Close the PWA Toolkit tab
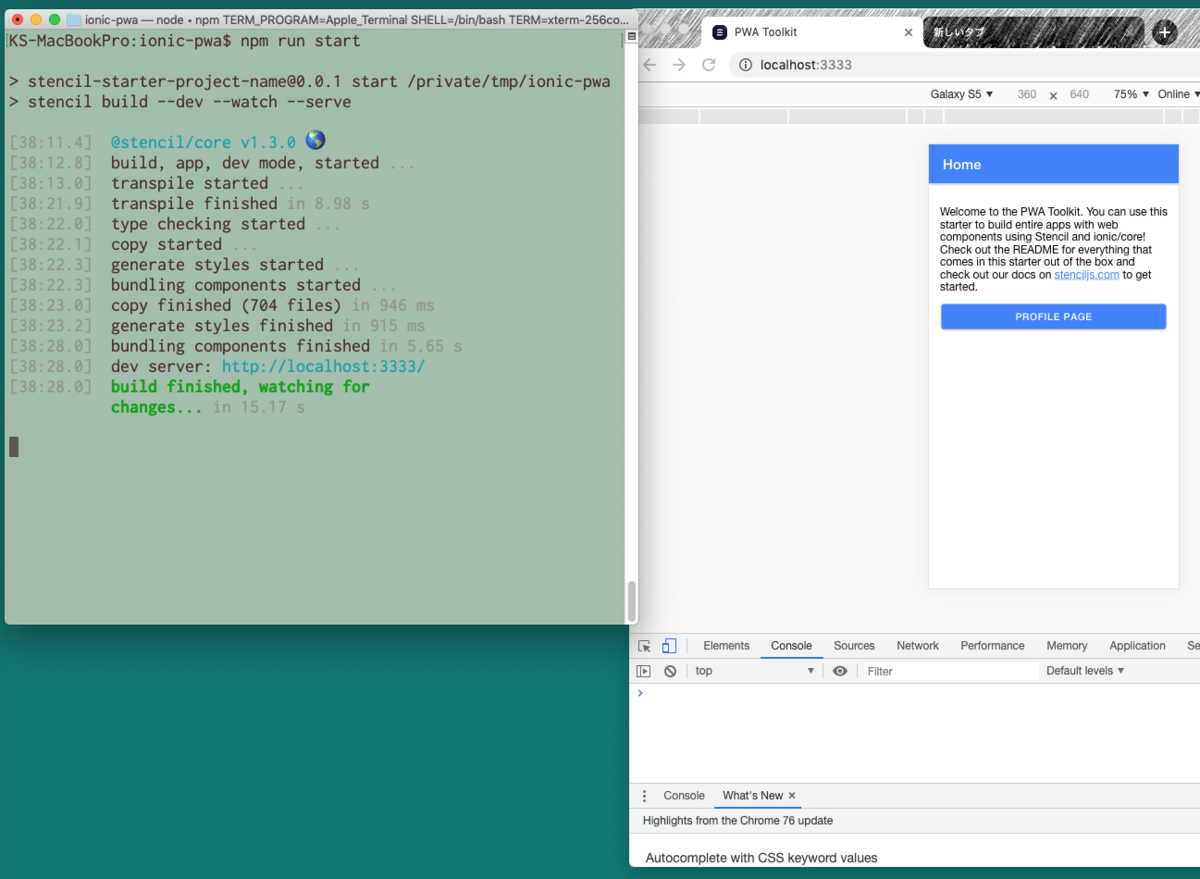The image size is (1200, 879). tap(908, 32)
